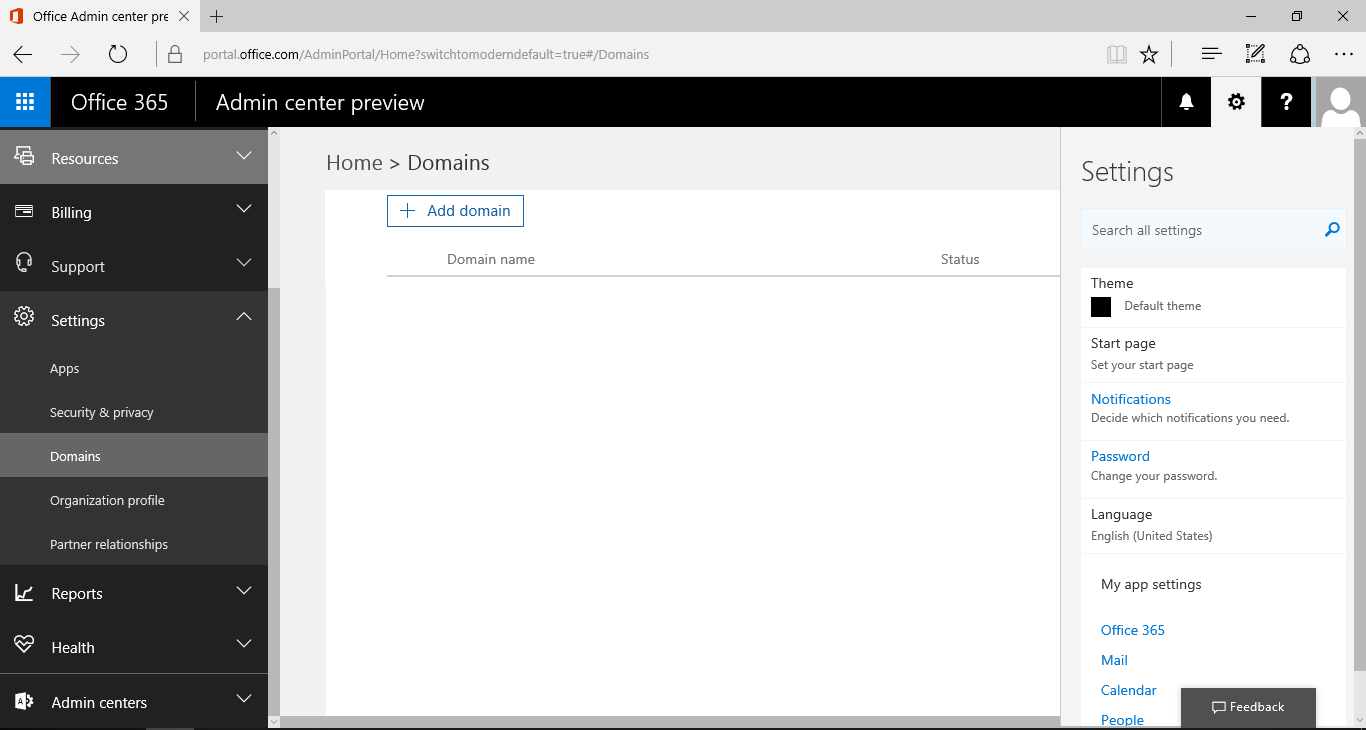Add page to favorites star icon

click(1149, 54)
